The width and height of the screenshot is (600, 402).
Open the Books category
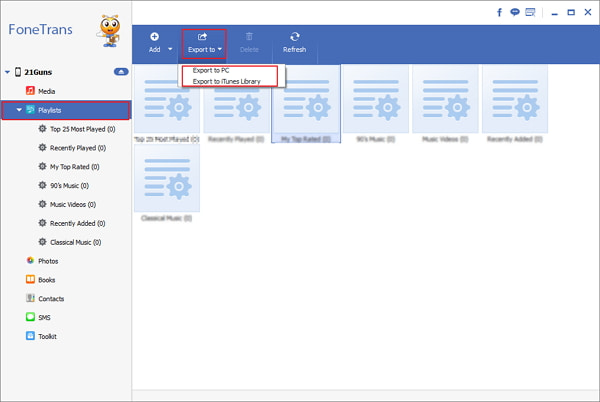pyautogui.click(x=41, y=280)
